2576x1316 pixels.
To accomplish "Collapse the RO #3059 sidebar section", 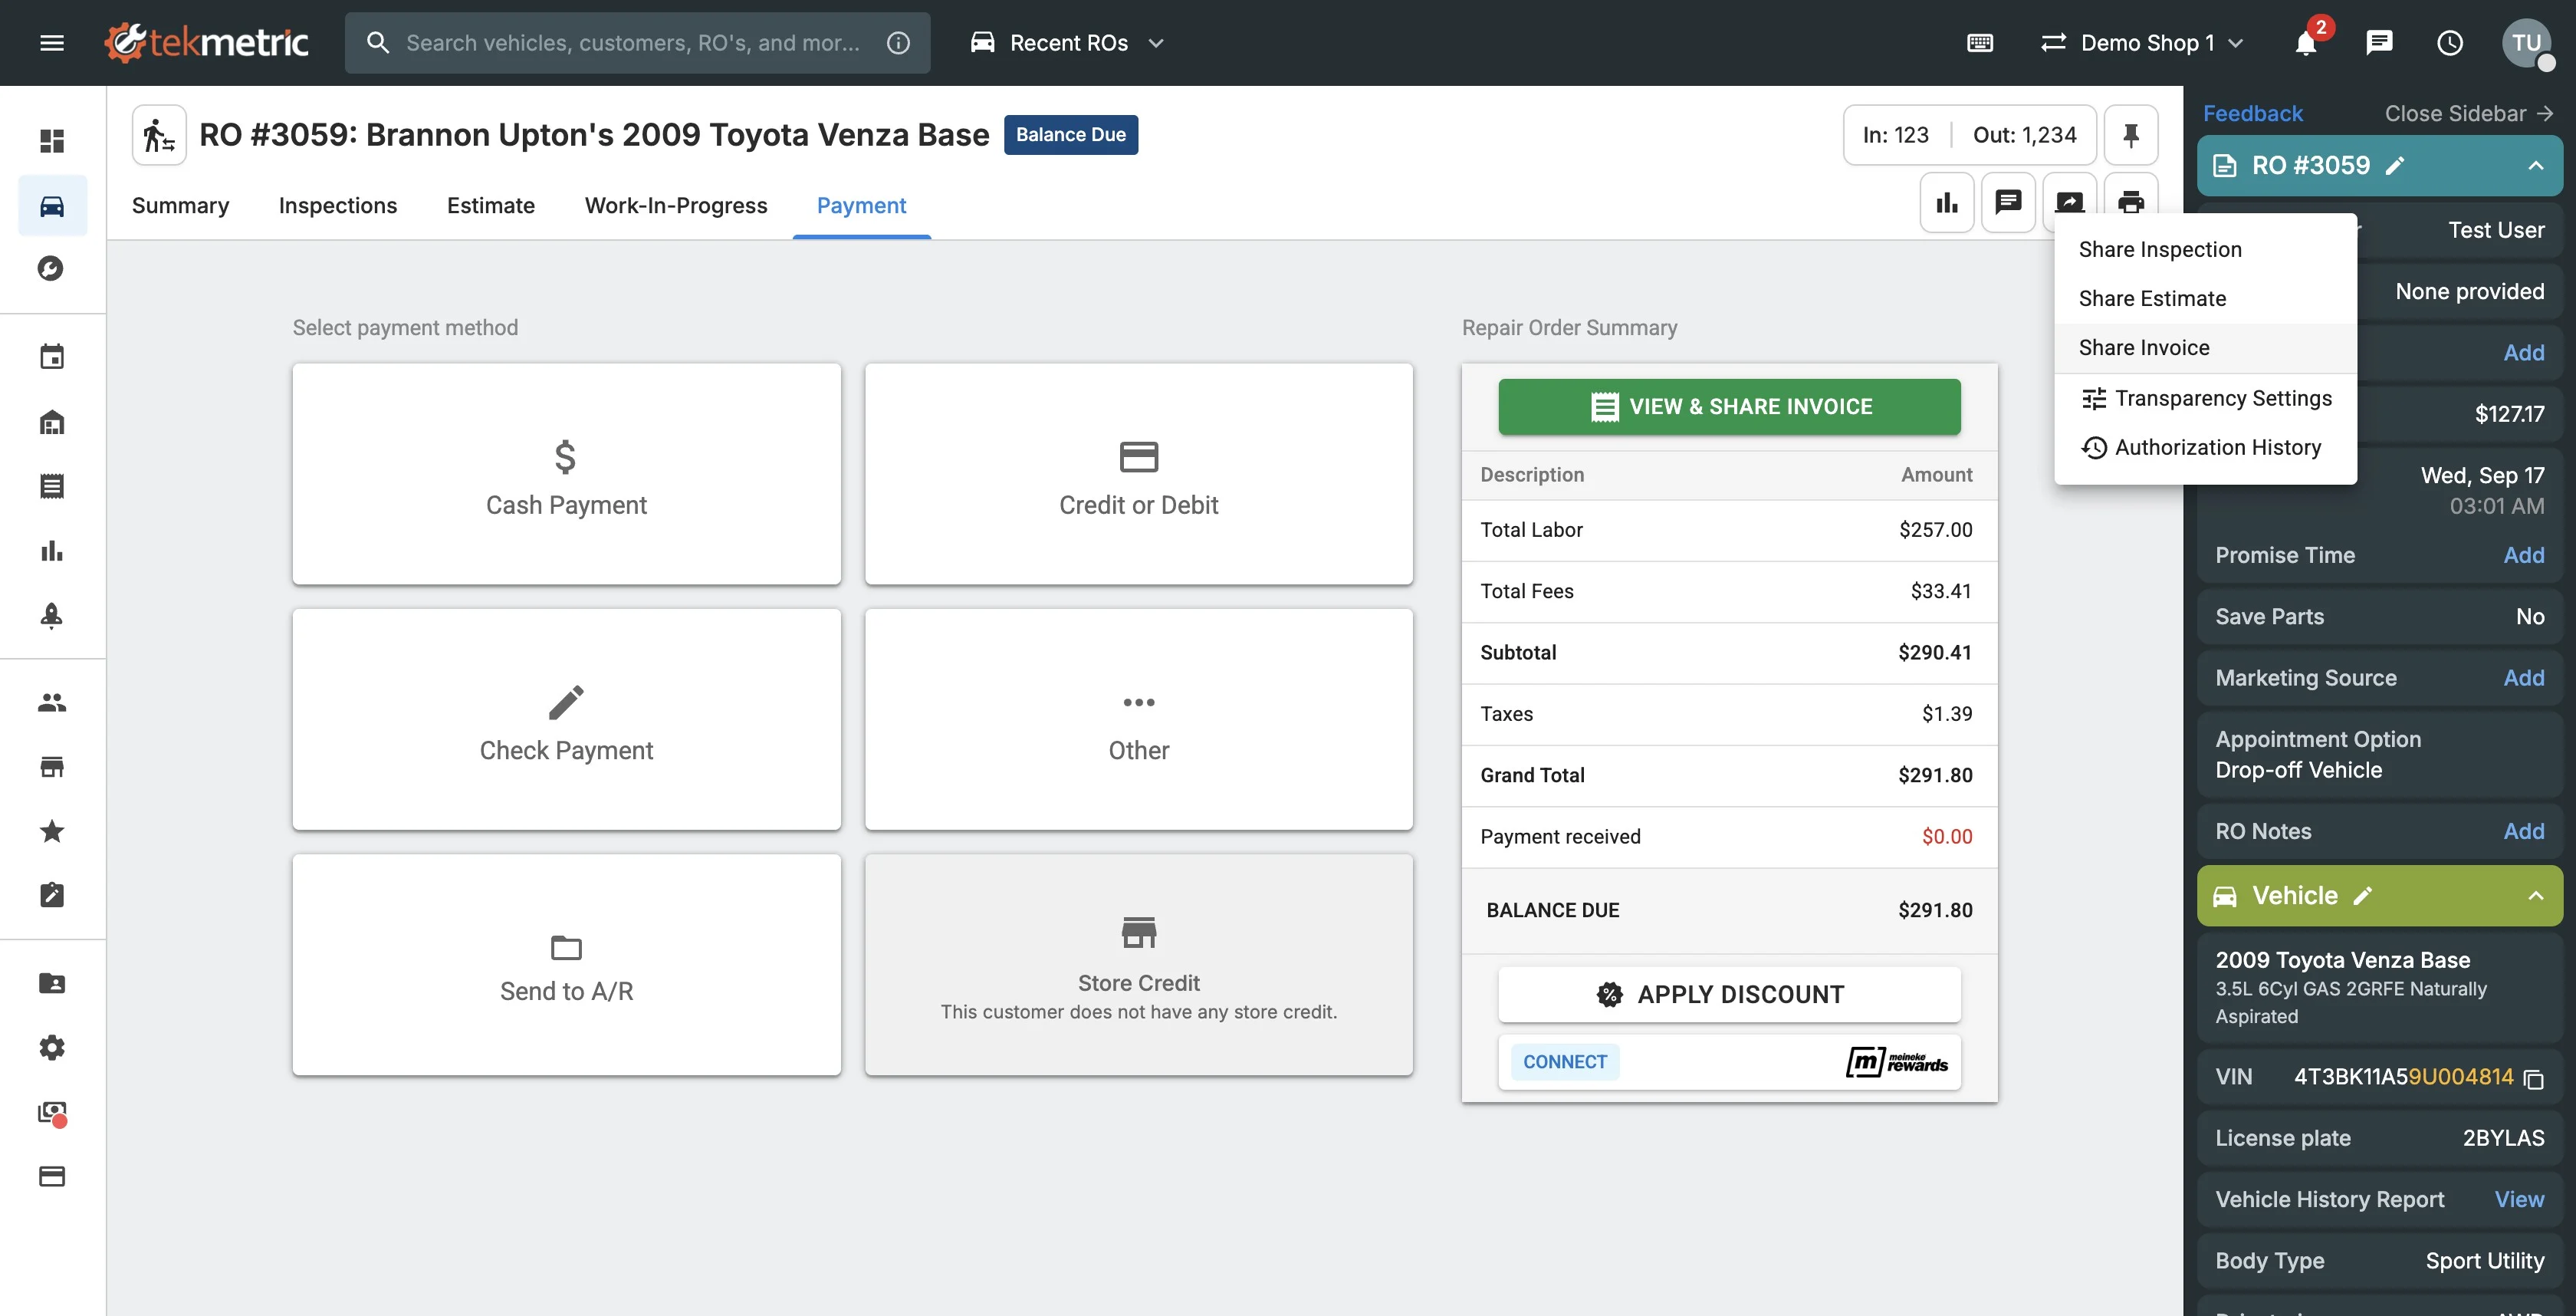I will pyautogui.click(x=2535, y=166).
